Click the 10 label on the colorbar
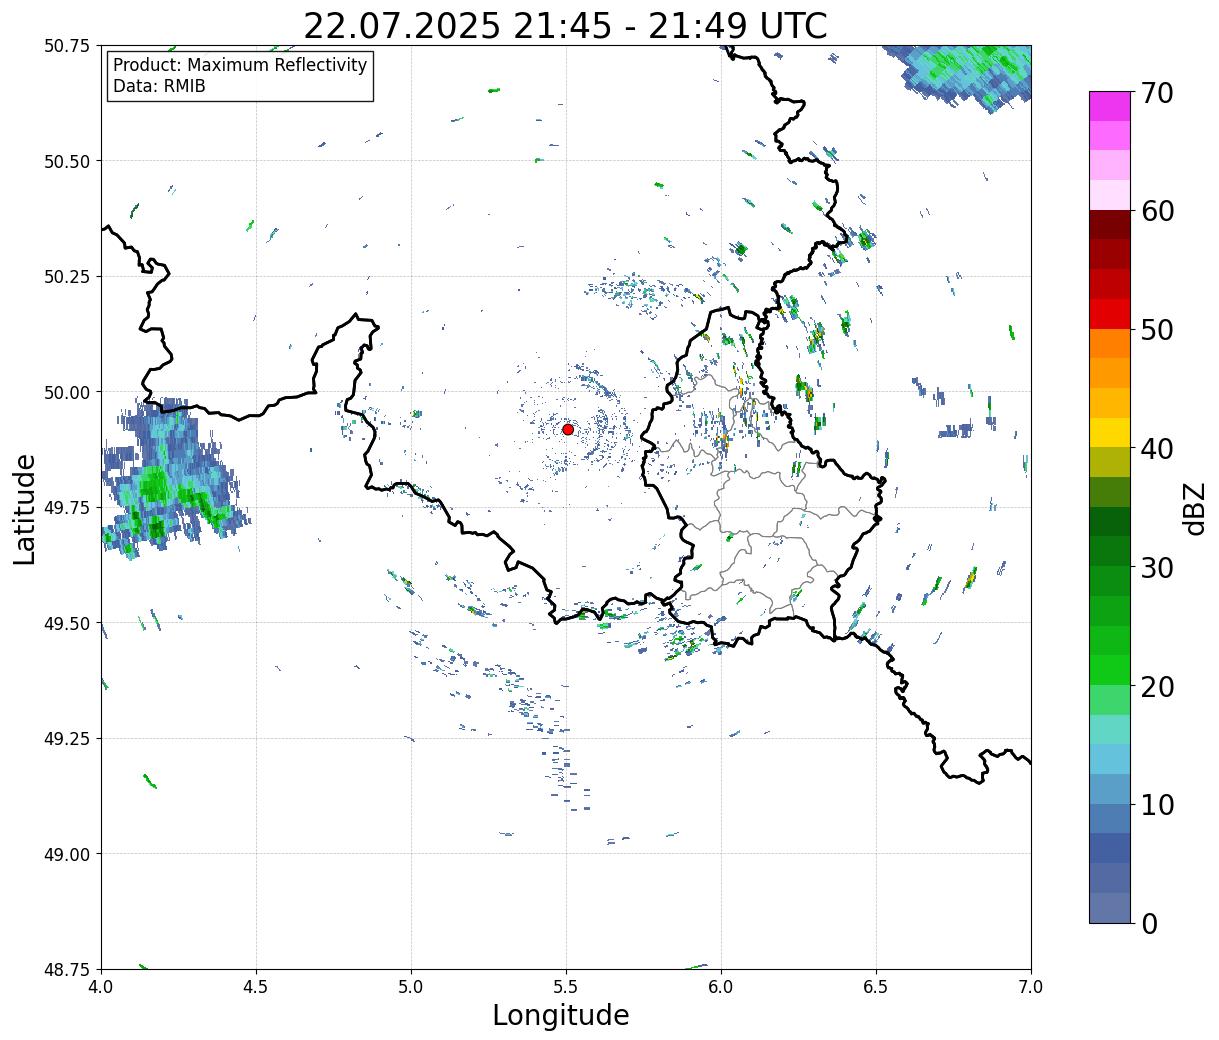Image resolution: width=1219 pixels, height=1040 pixels. [1157, 805]
